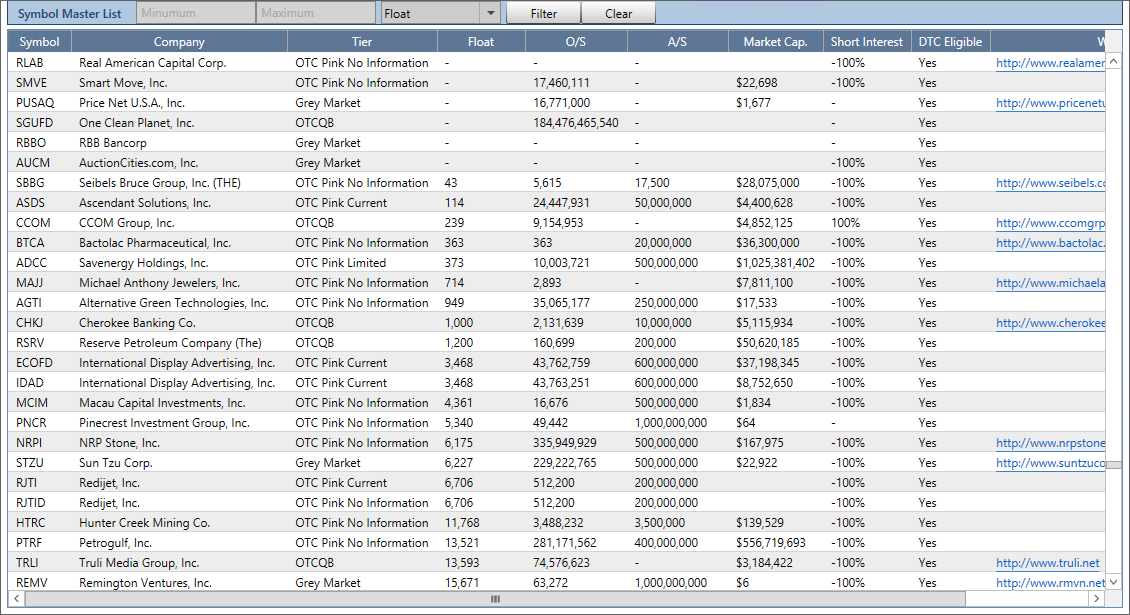Click the vertical scrollbar down arrow

coord(1113,582)
